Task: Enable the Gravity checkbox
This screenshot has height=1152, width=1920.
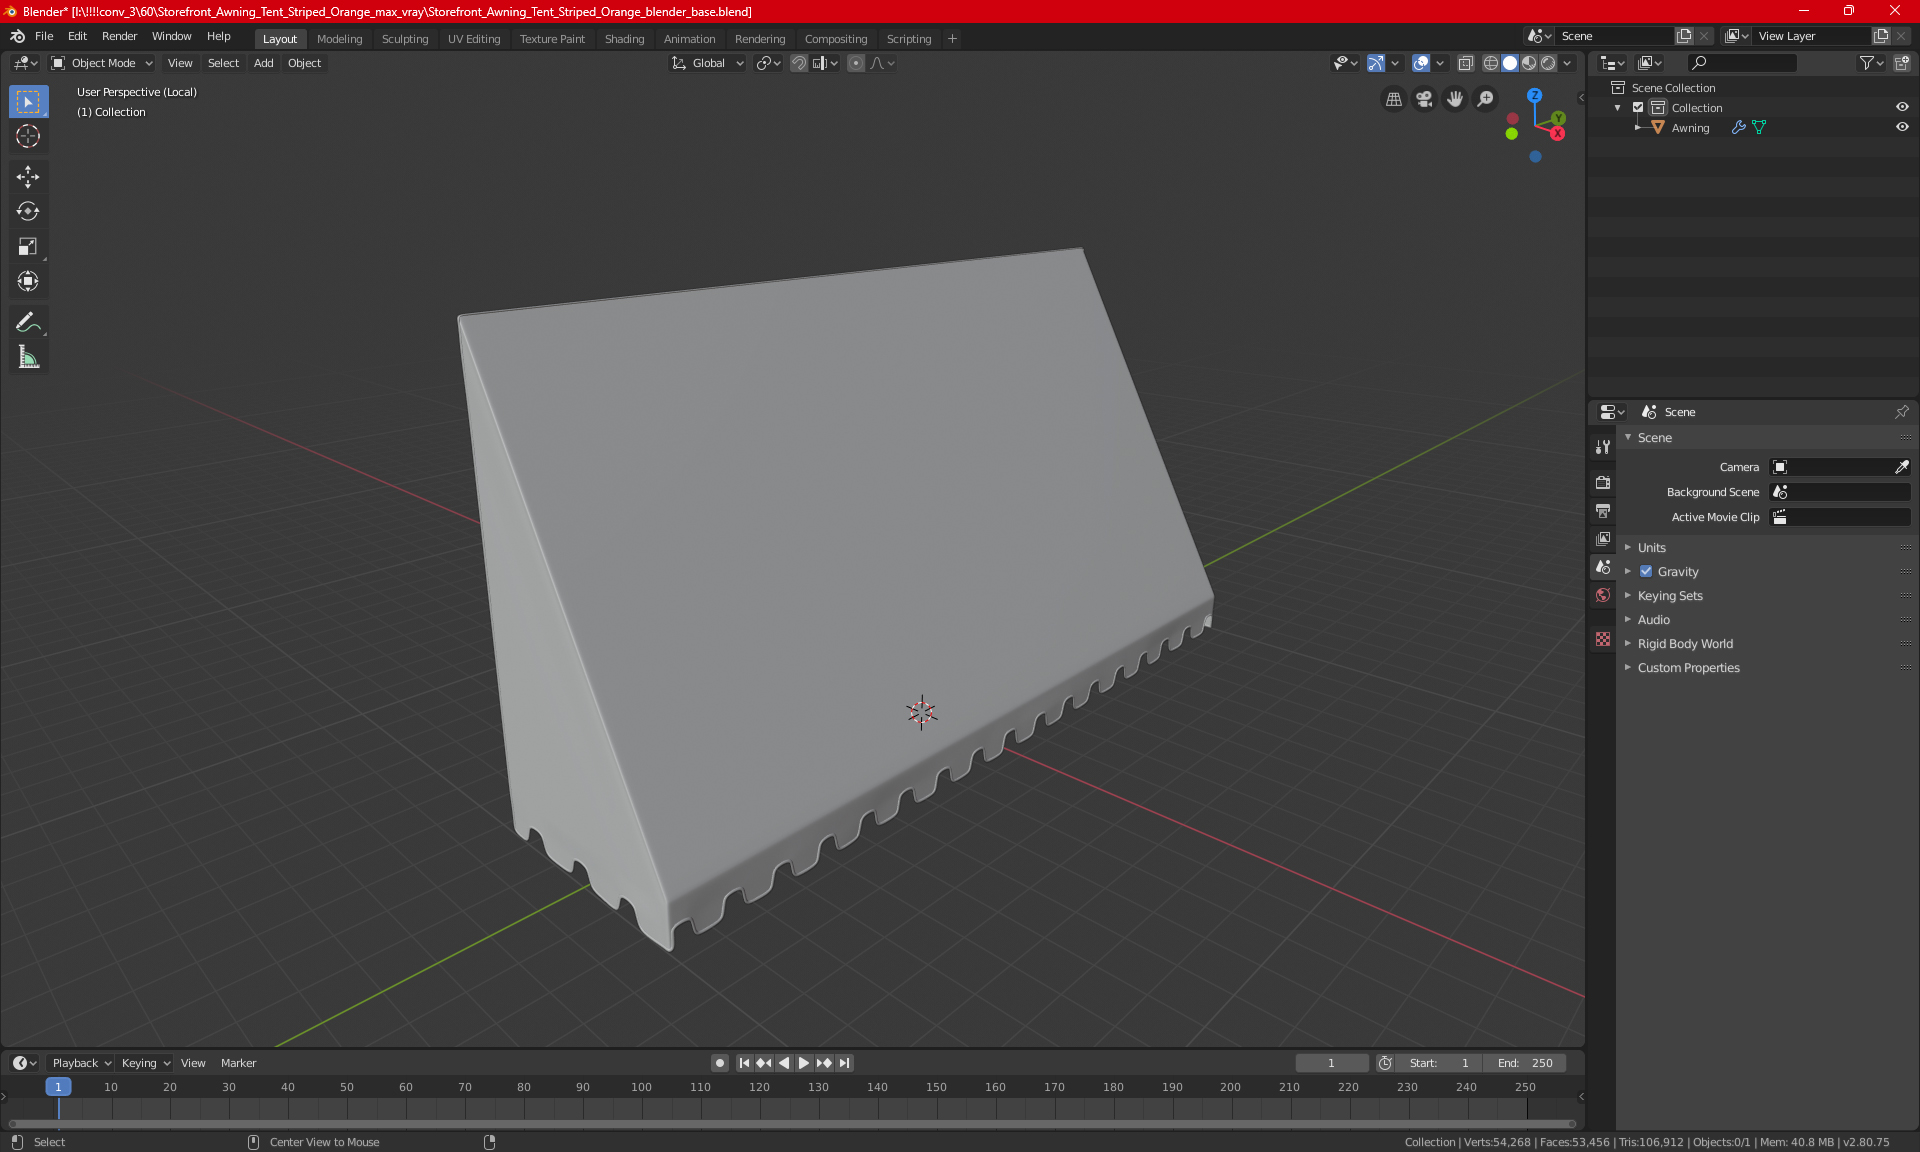Action: (1646, 572)
